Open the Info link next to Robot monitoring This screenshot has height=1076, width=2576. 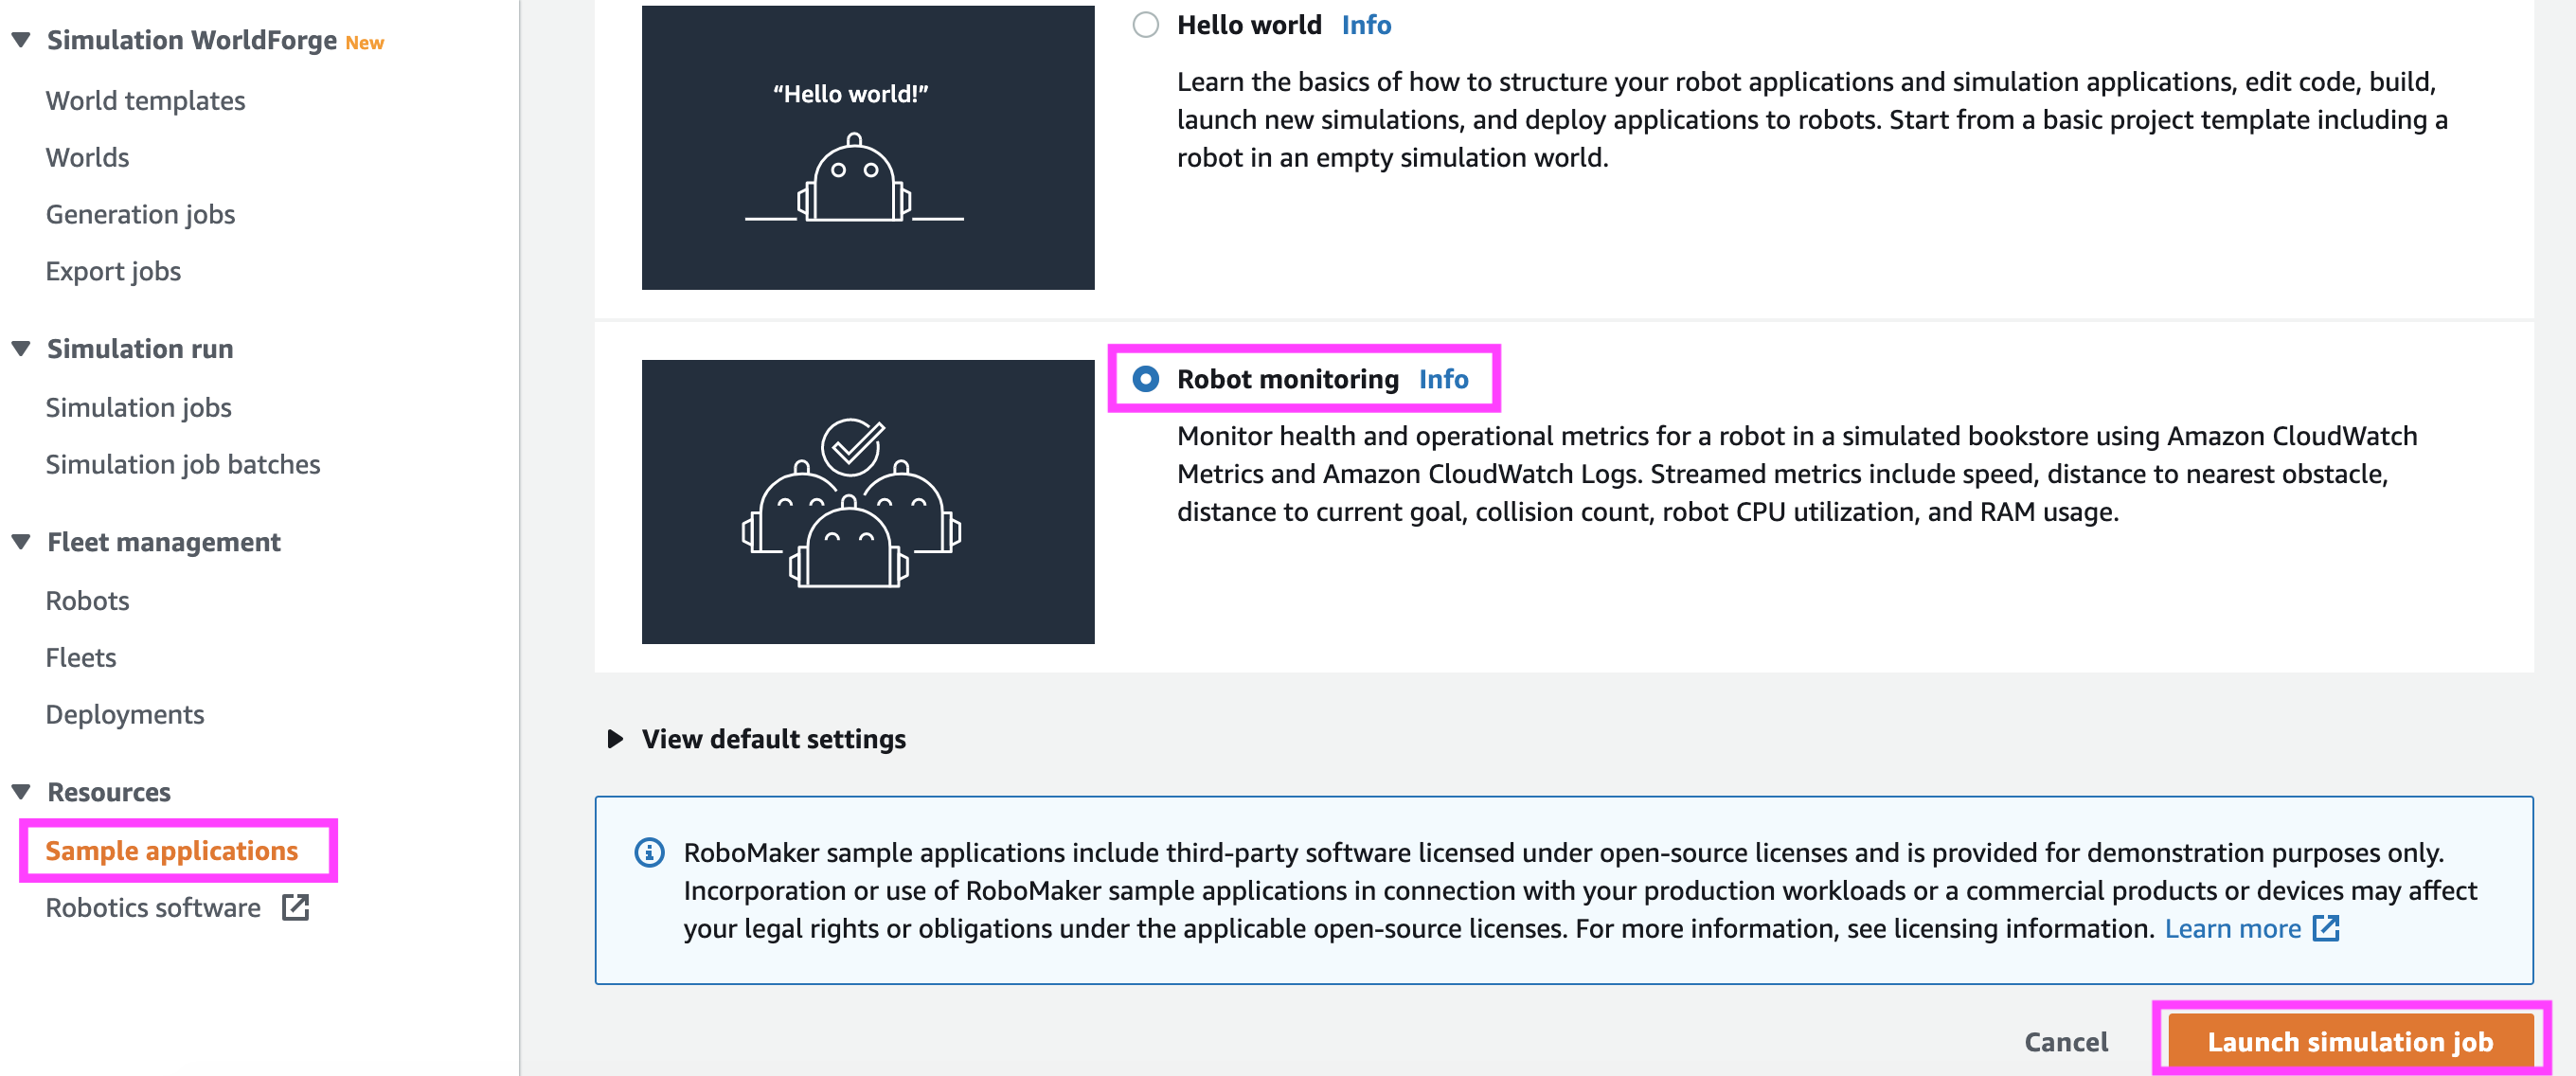pos(1443,379)
